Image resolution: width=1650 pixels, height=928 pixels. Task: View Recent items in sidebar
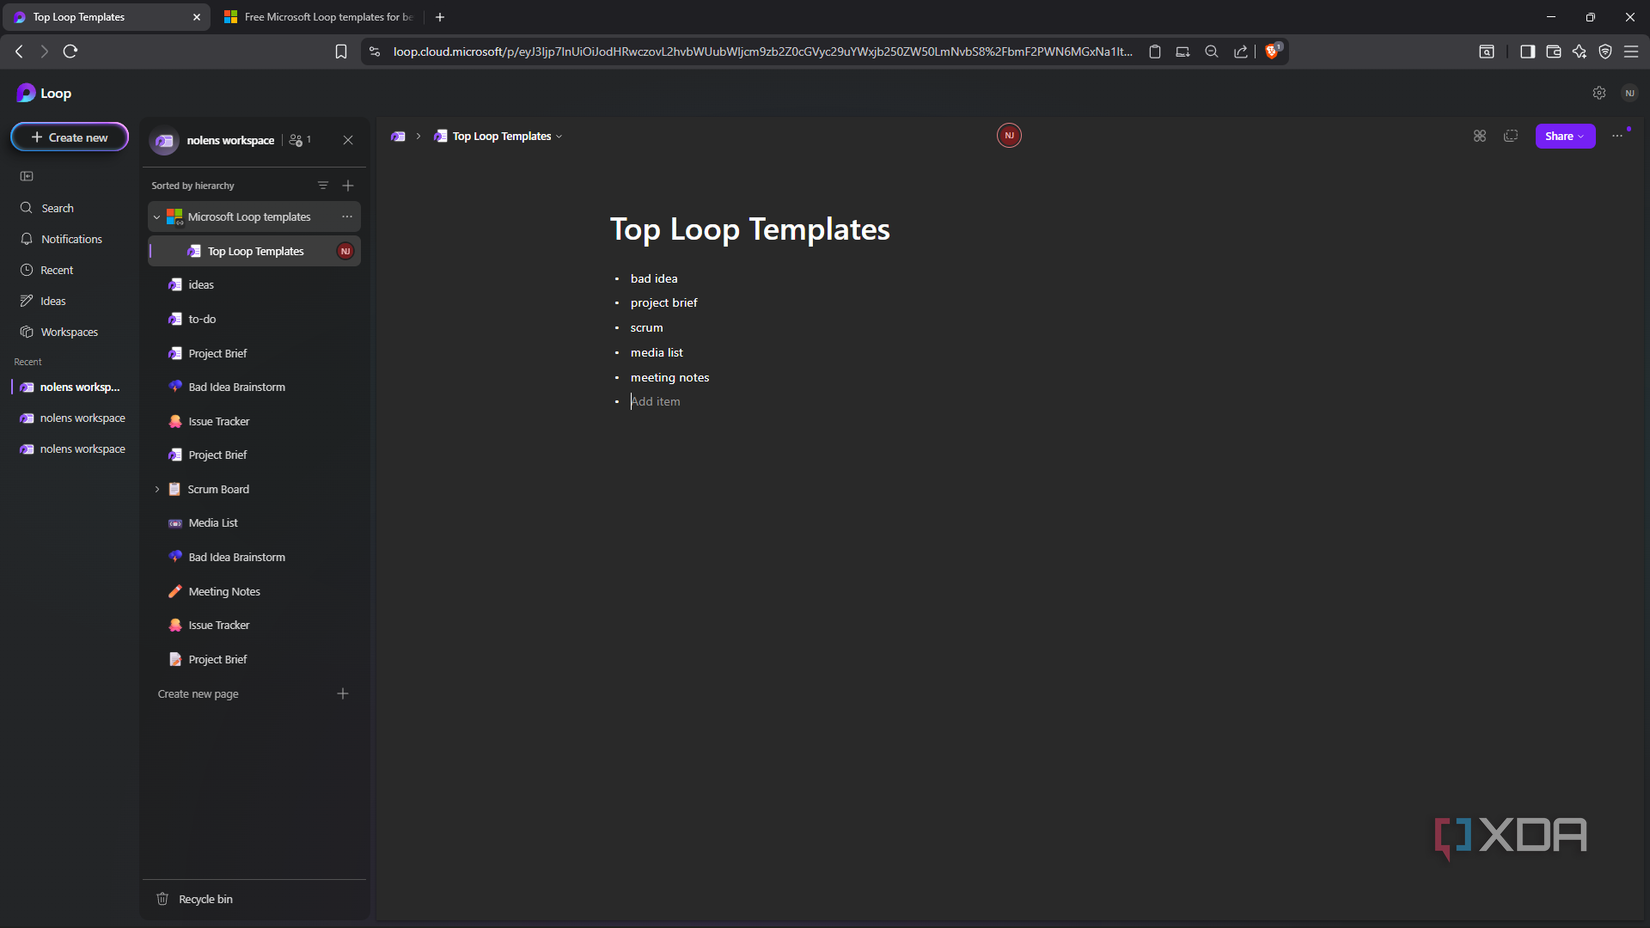(56, 270)
